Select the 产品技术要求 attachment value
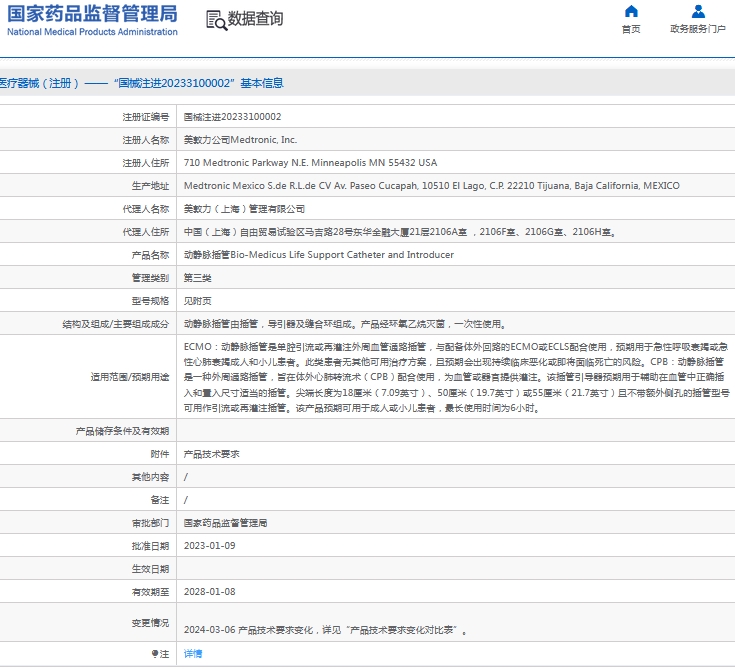The height and width of the screenshot is (669, 735). [211, 454]
